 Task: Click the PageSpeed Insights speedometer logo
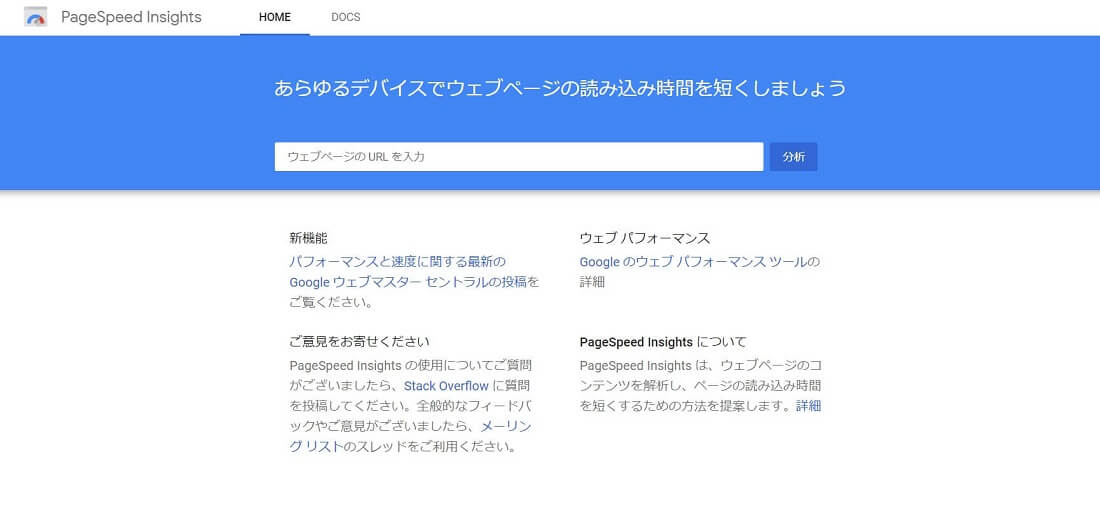(36, 17)
